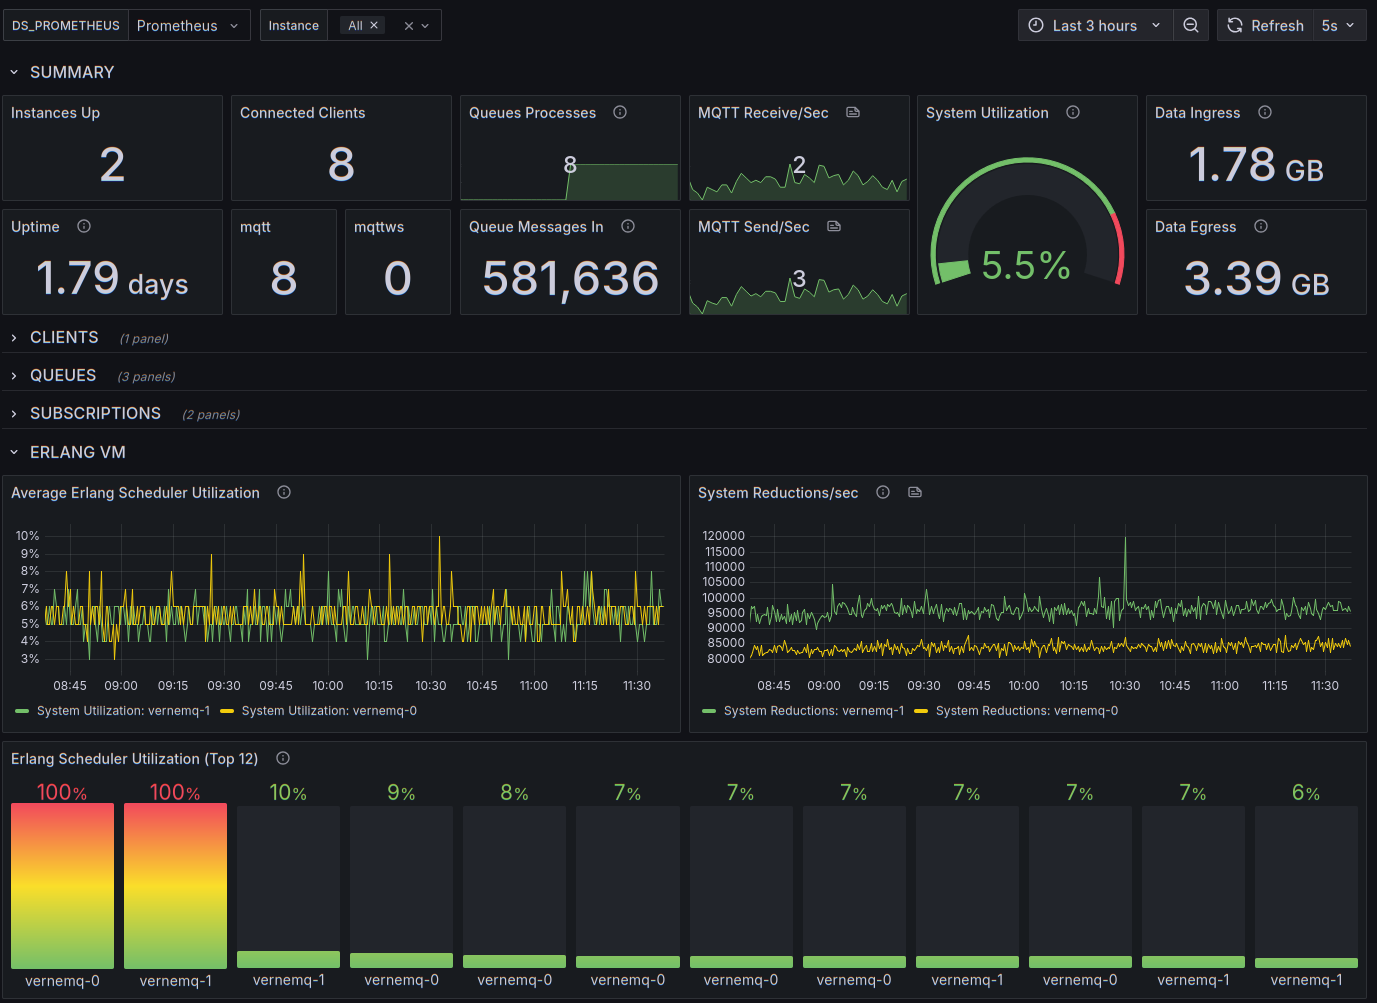Click the System Reductions/sec info icon
This screenshot has width=1377, height=1003.
point(883,492)
